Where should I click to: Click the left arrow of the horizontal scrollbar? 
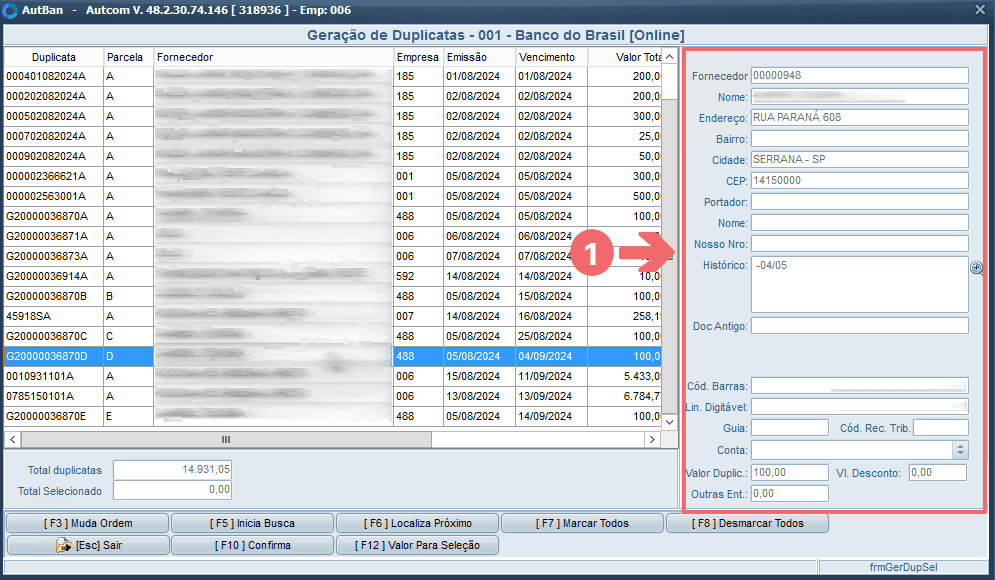(13, 439)
